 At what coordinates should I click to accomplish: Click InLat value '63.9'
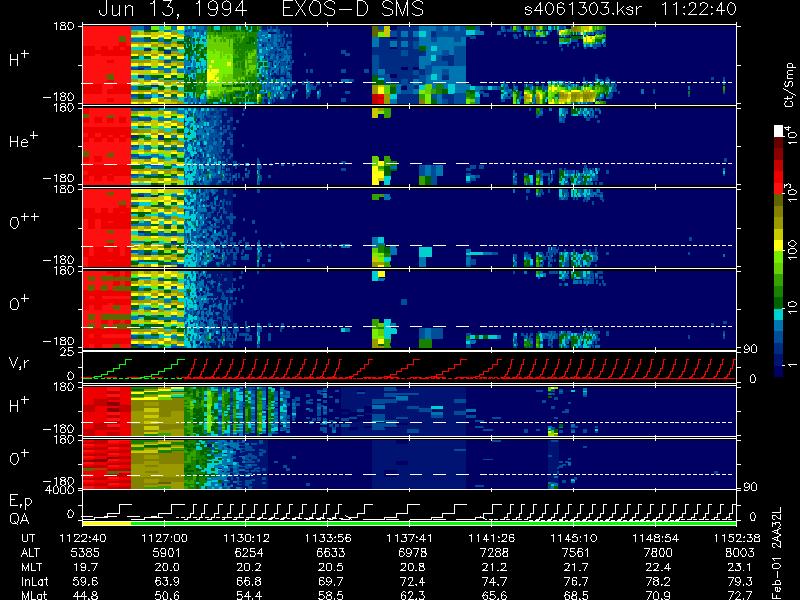pyautogui.click(x=167, y=581)
